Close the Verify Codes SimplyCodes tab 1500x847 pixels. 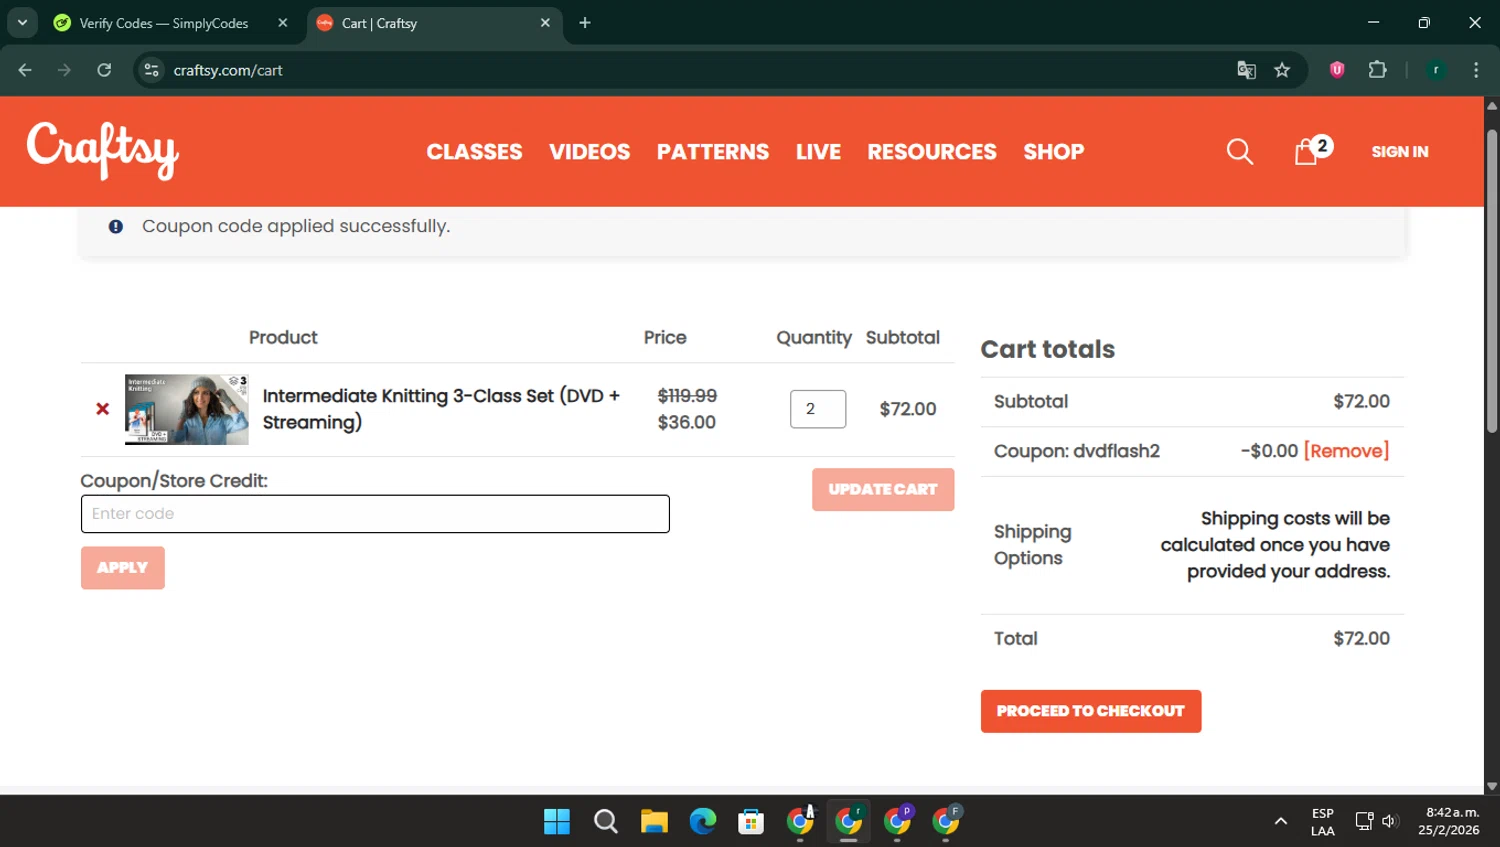coord(283,23)
